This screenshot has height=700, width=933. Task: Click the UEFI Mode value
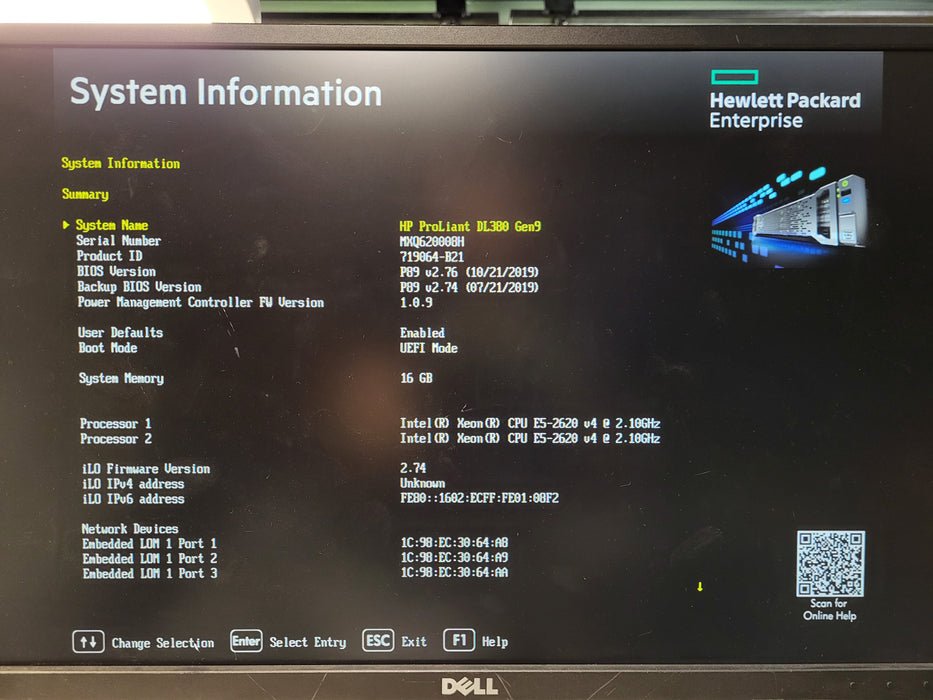click(x=428, y=348)
